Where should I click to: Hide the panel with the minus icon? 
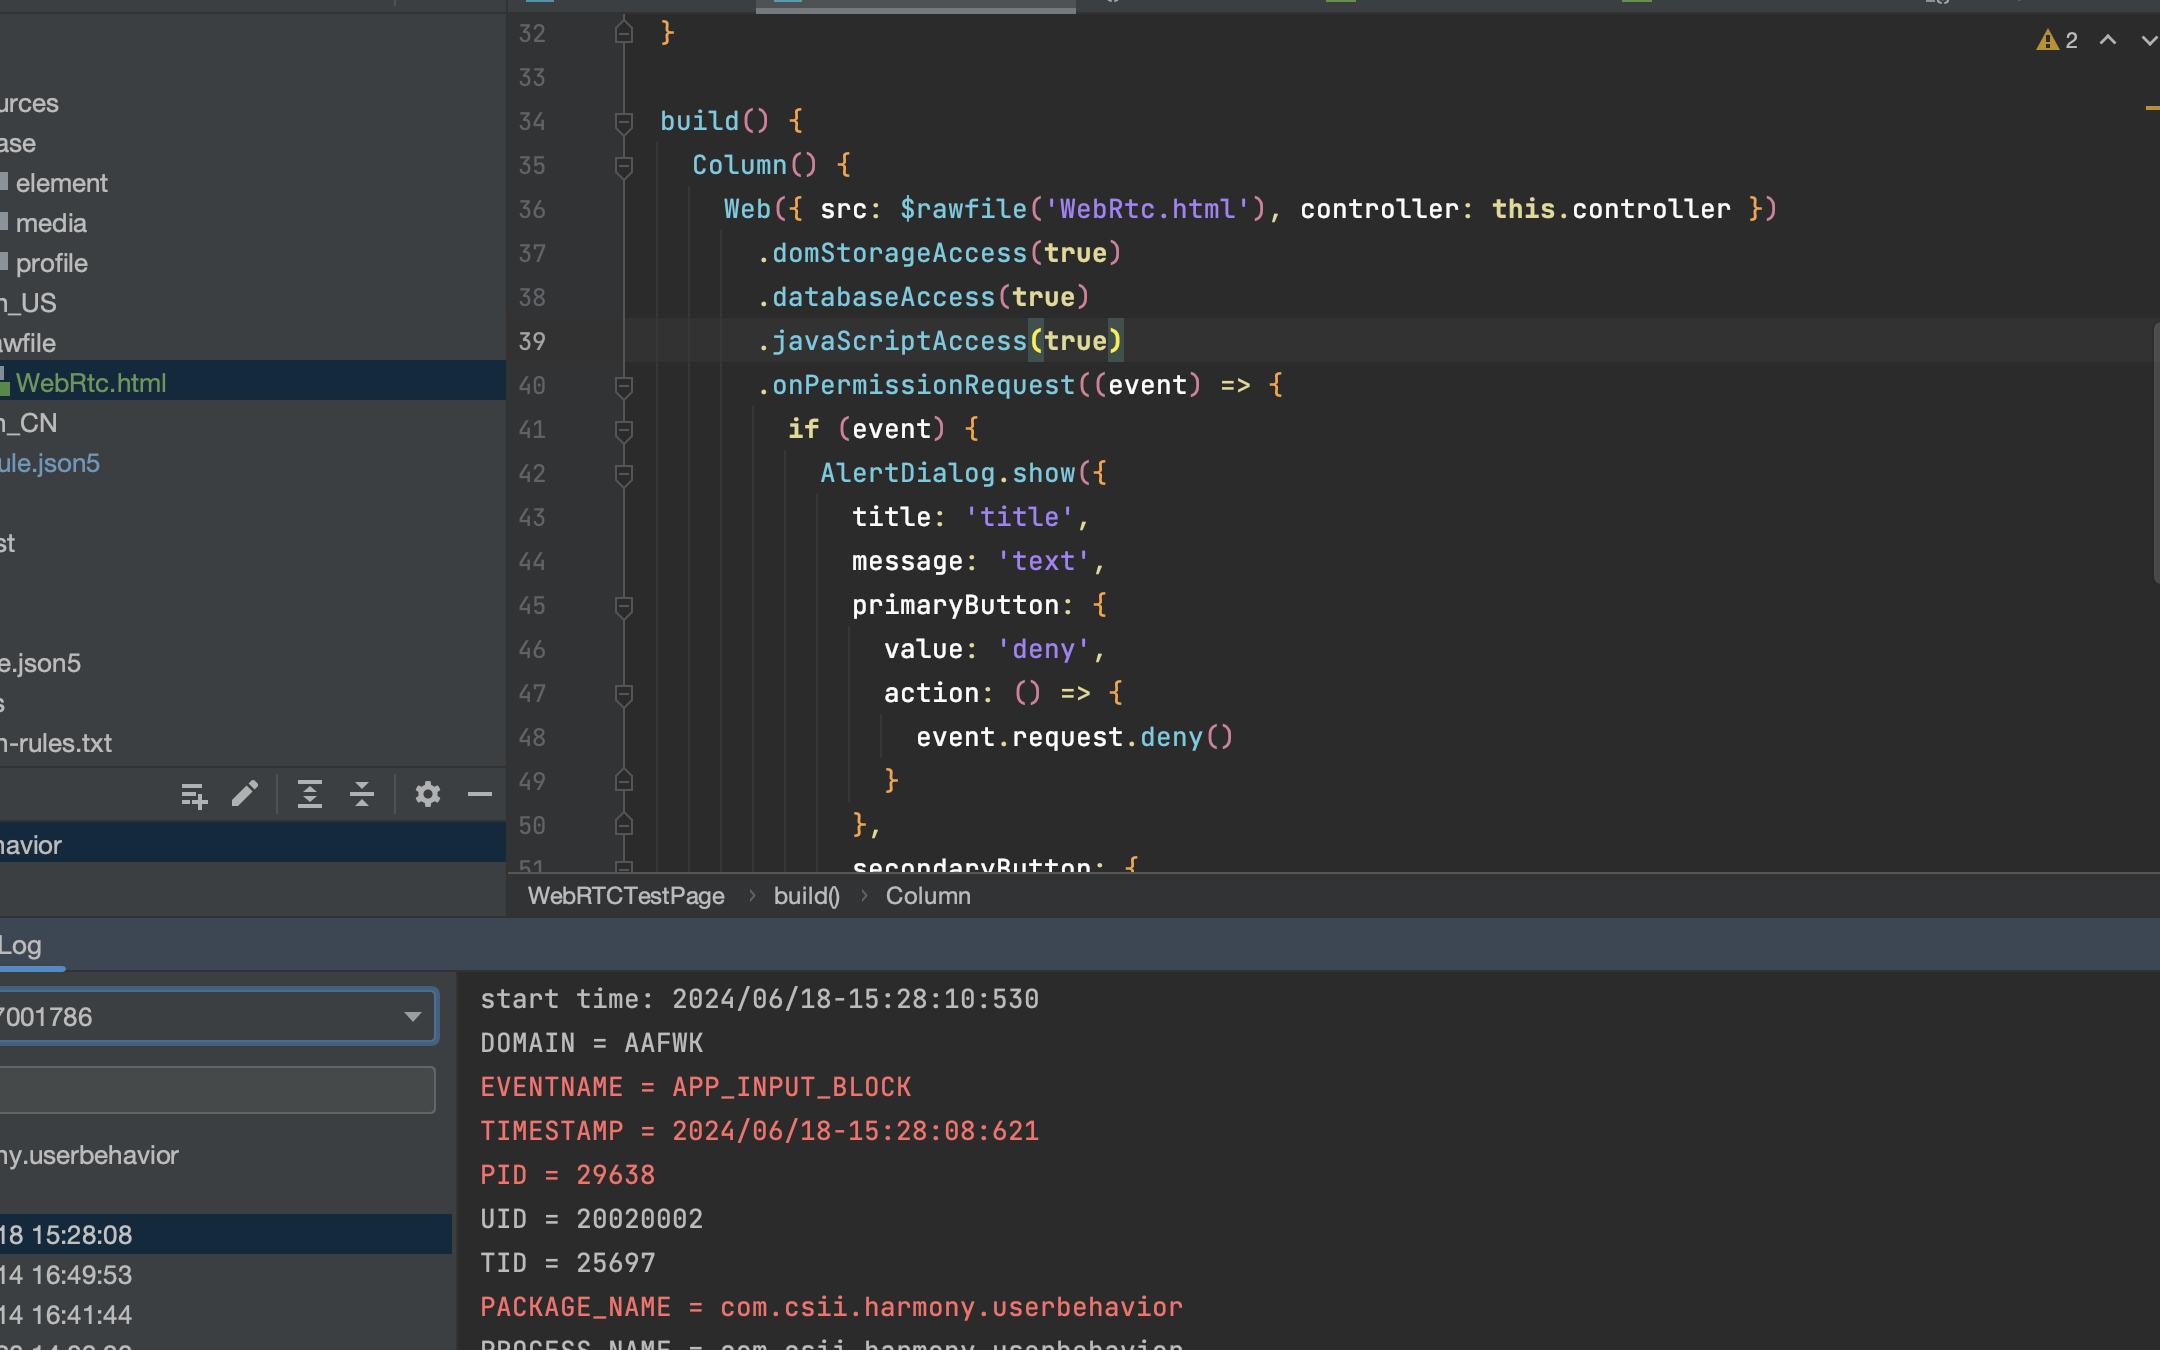coord(480,794)
